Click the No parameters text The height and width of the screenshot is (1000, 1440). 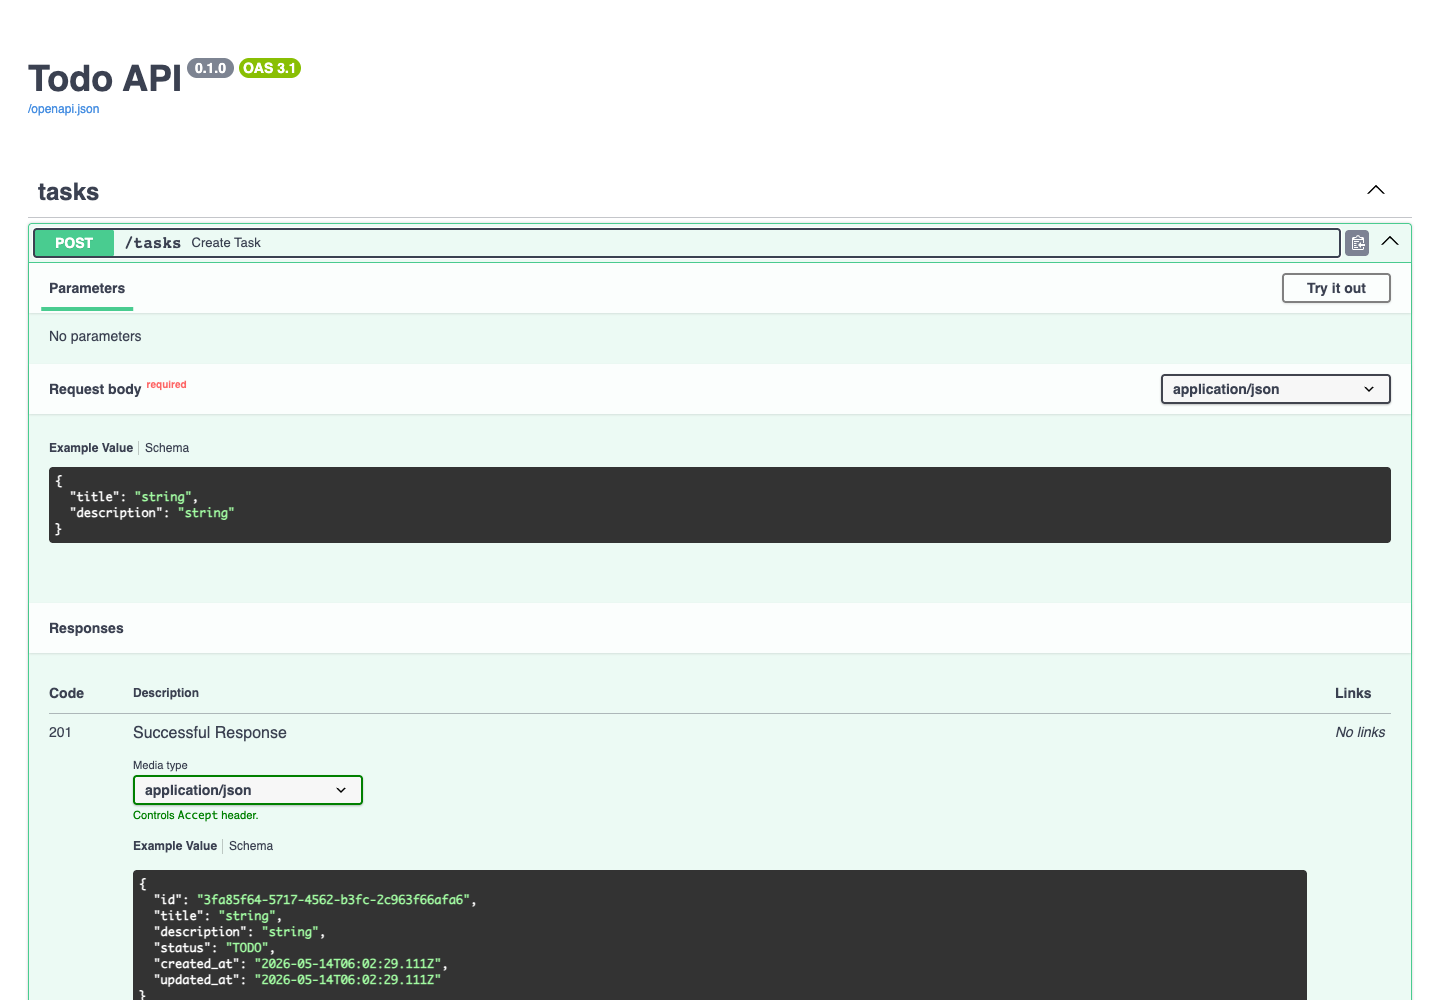95,336
